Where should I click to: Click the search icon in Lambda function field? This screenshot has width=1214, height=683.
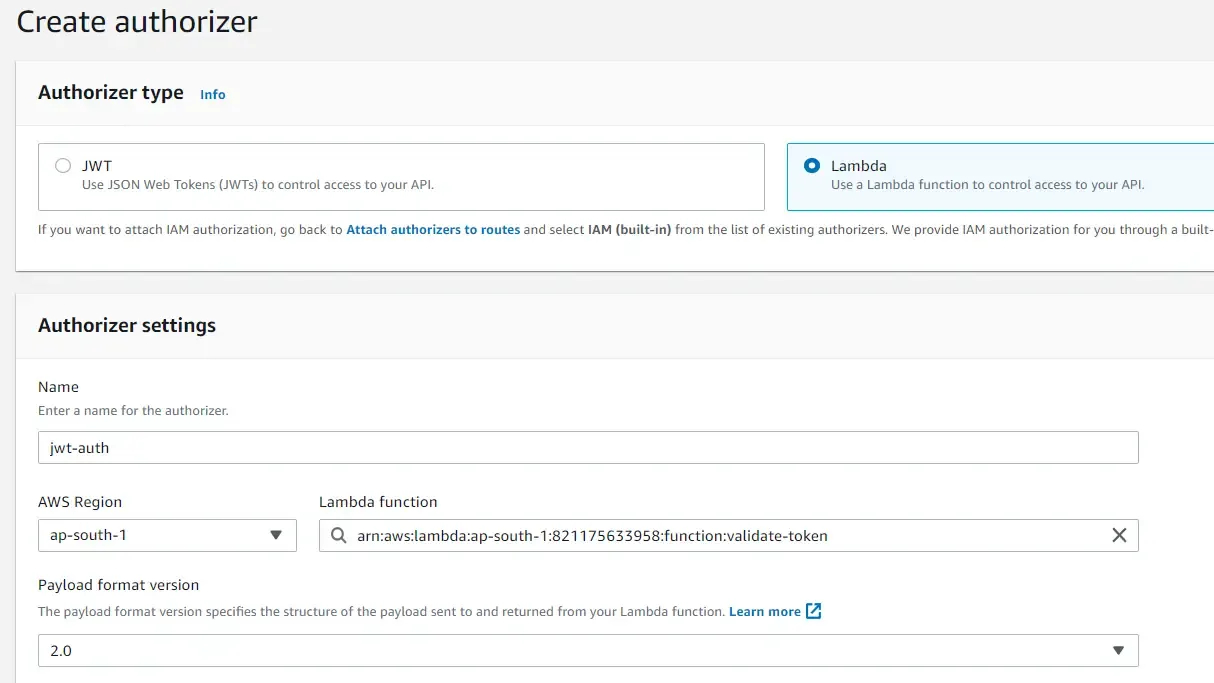(338, 535)
